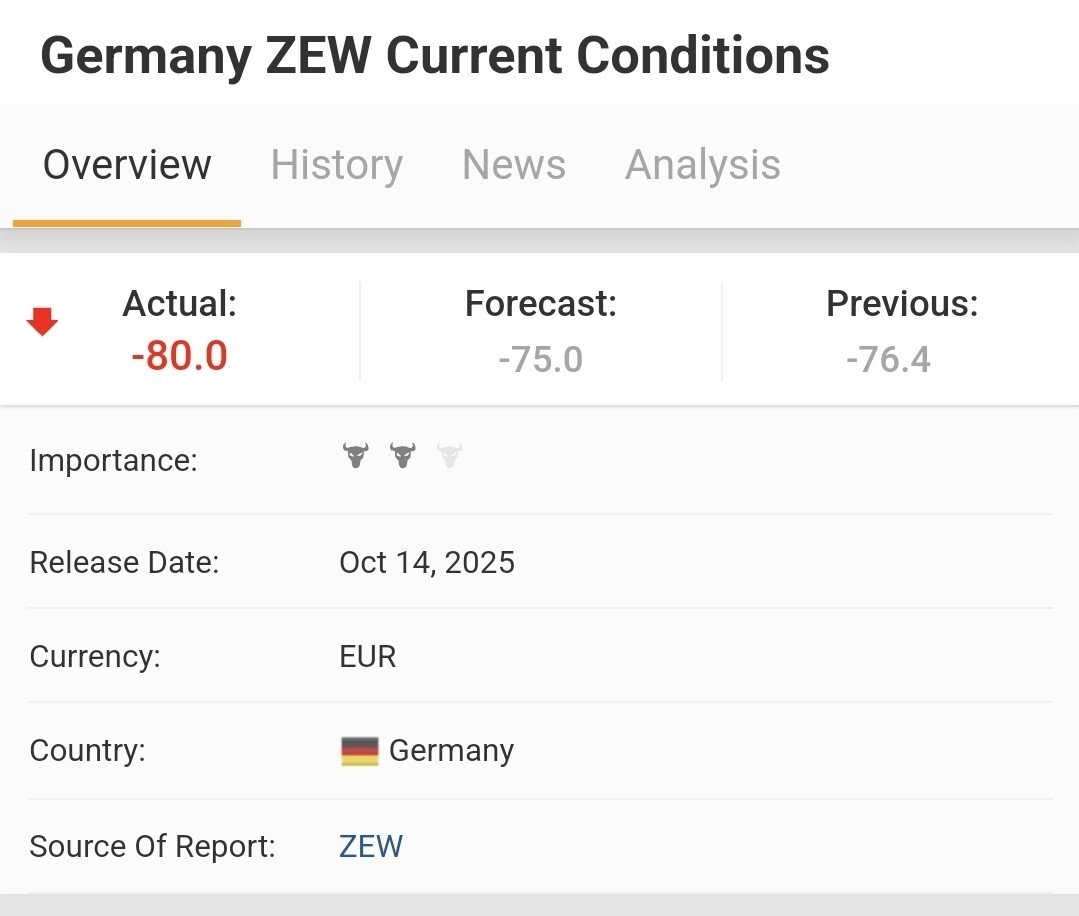Click the release date Oct 14, 2025
The image size is (1079, 916).
(x=427, y=563)
